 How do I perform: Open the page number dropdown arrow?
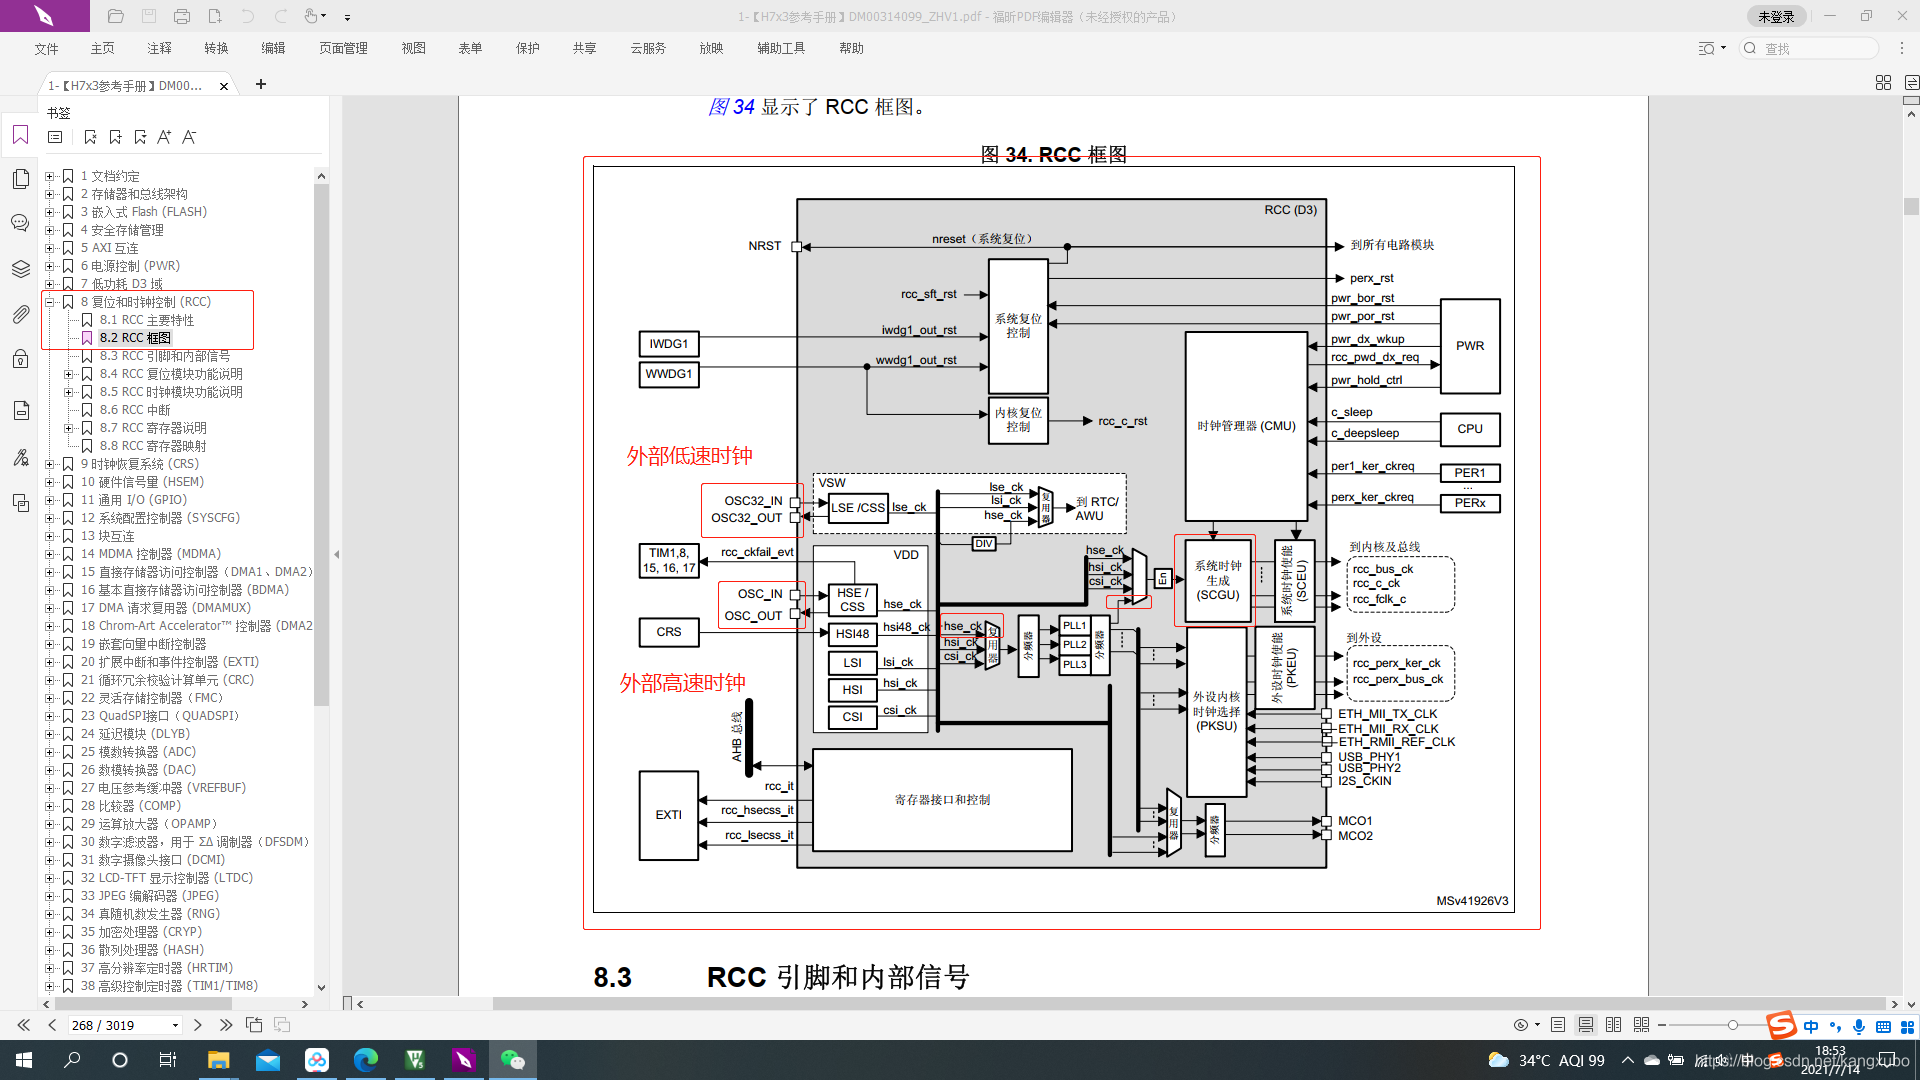click(175, 1025)
